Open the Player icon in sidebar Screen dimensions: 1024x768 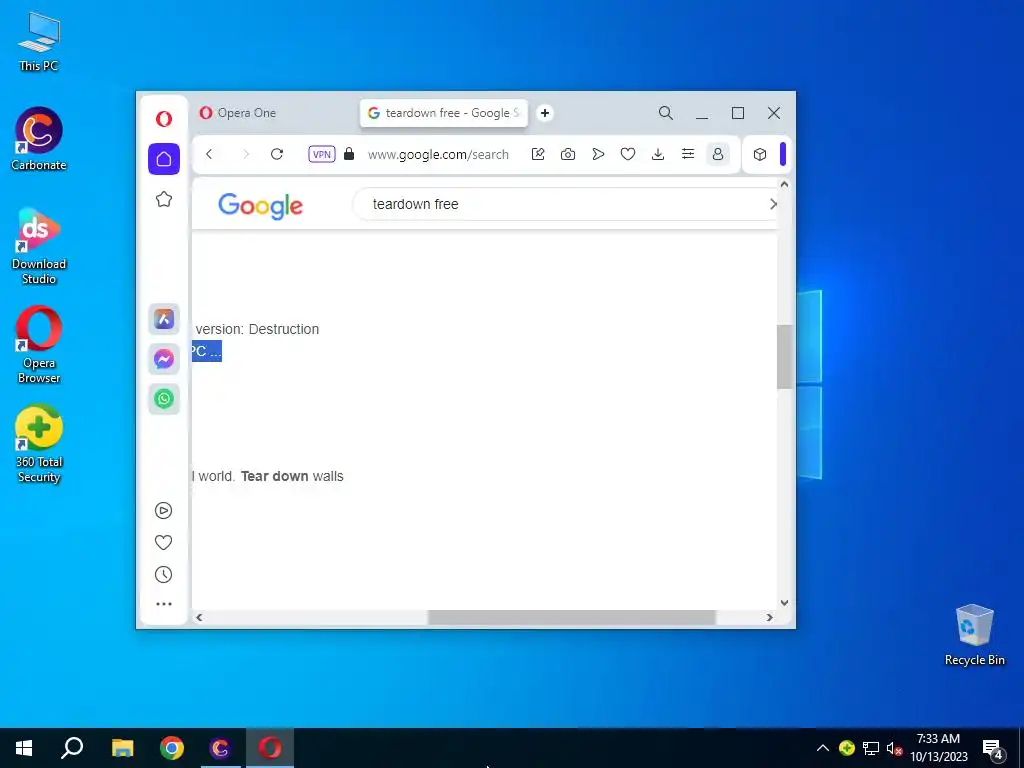tap(163, 510)
